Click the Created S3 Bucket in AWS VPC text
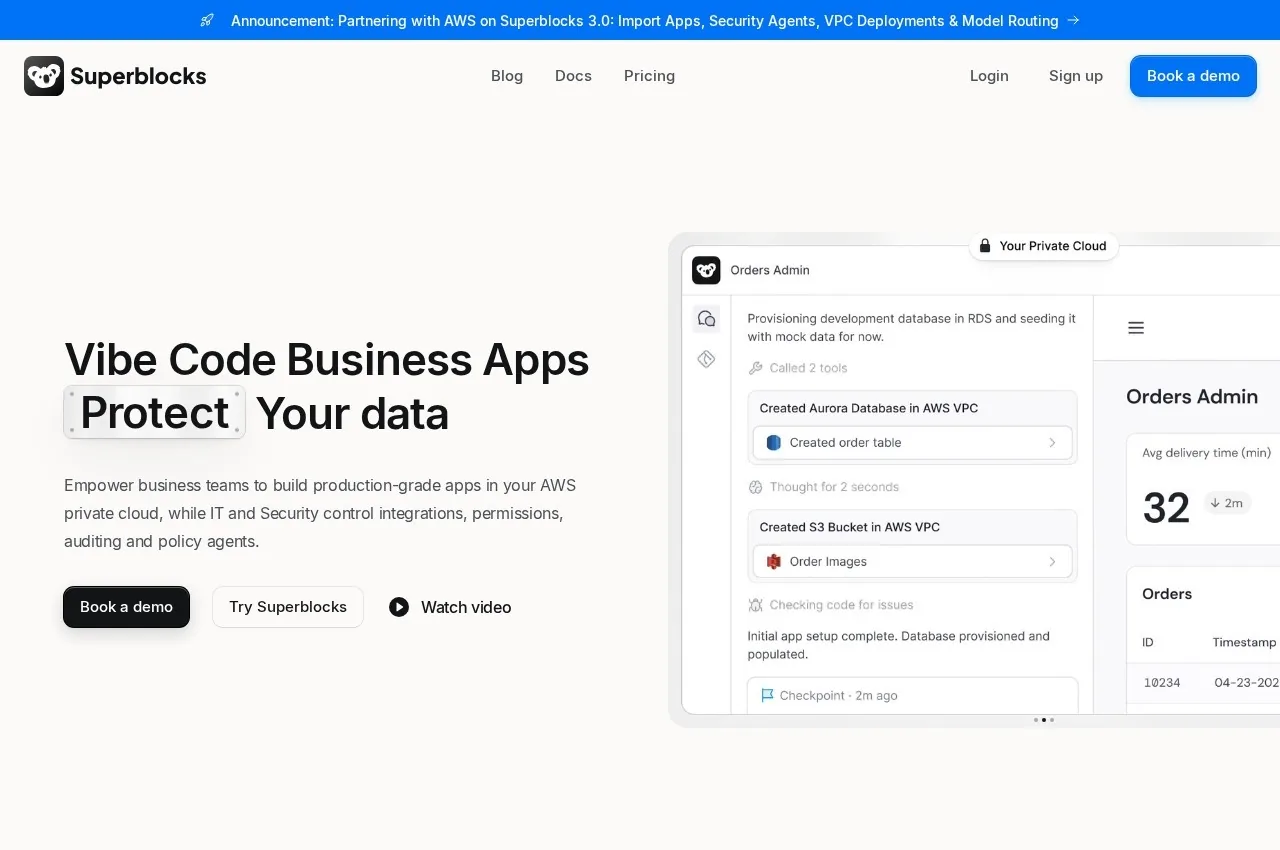 [x=850, y=527]
